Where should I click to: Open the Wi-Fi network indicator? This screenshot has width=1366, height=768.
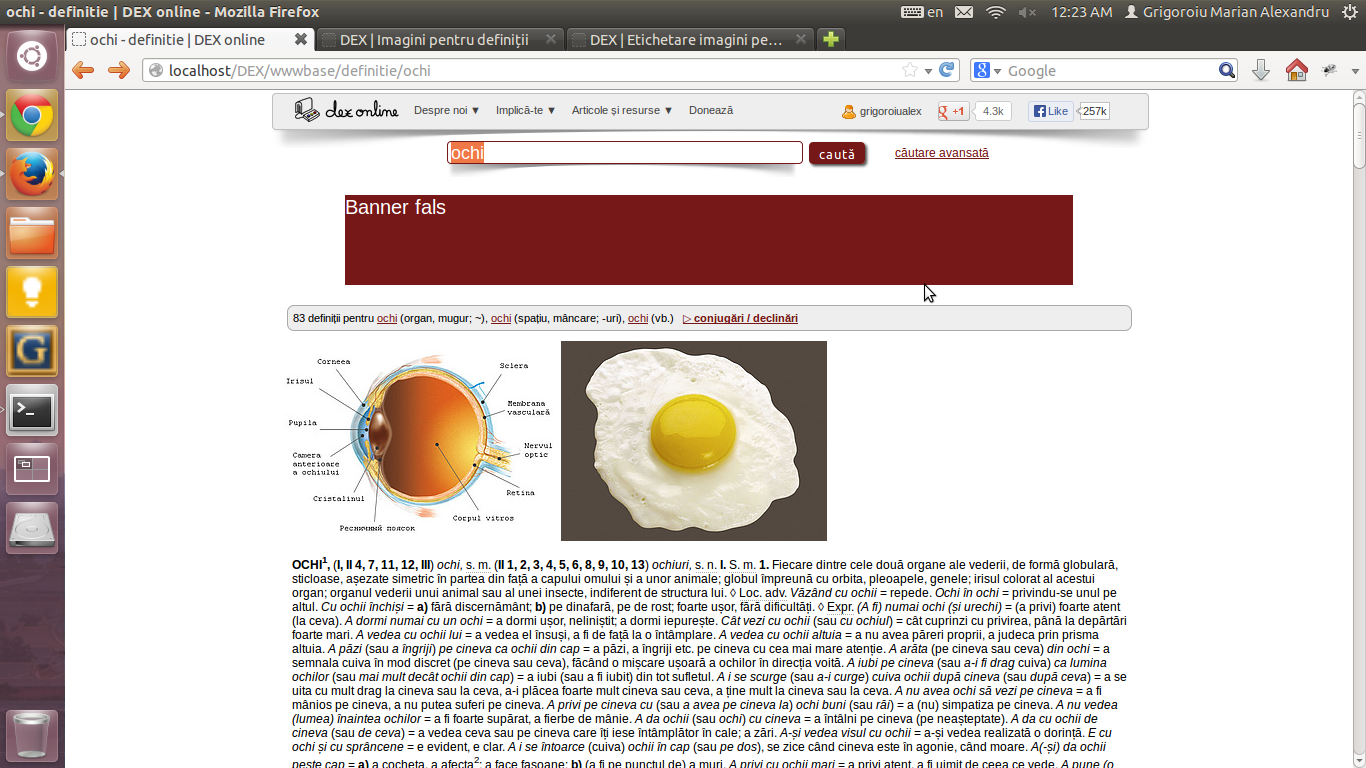pyautogui.click(x=995, y=12)
